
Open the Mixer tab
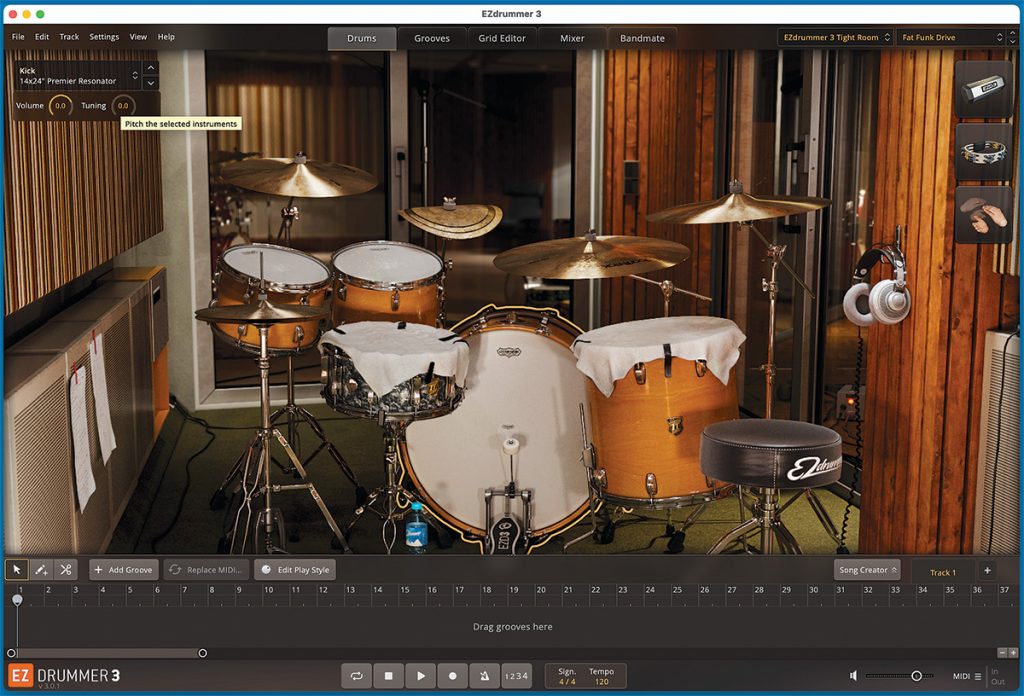click(x=572, y=39)
